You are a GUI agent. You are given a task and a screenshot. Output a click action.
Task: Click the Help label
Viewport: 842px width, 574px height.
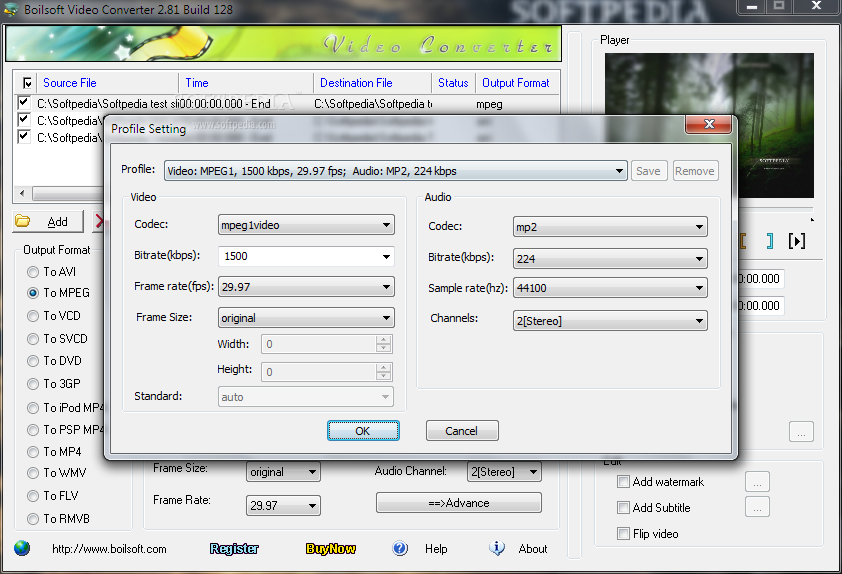436,549
